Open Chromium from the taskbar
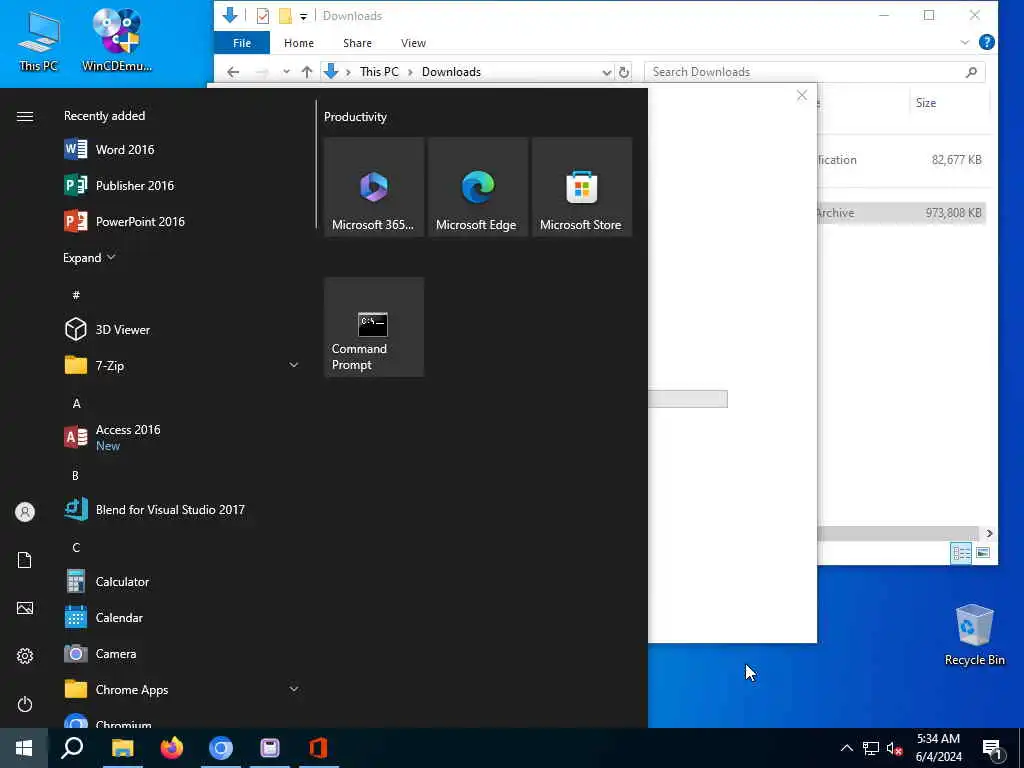 (x=221, y=748)
